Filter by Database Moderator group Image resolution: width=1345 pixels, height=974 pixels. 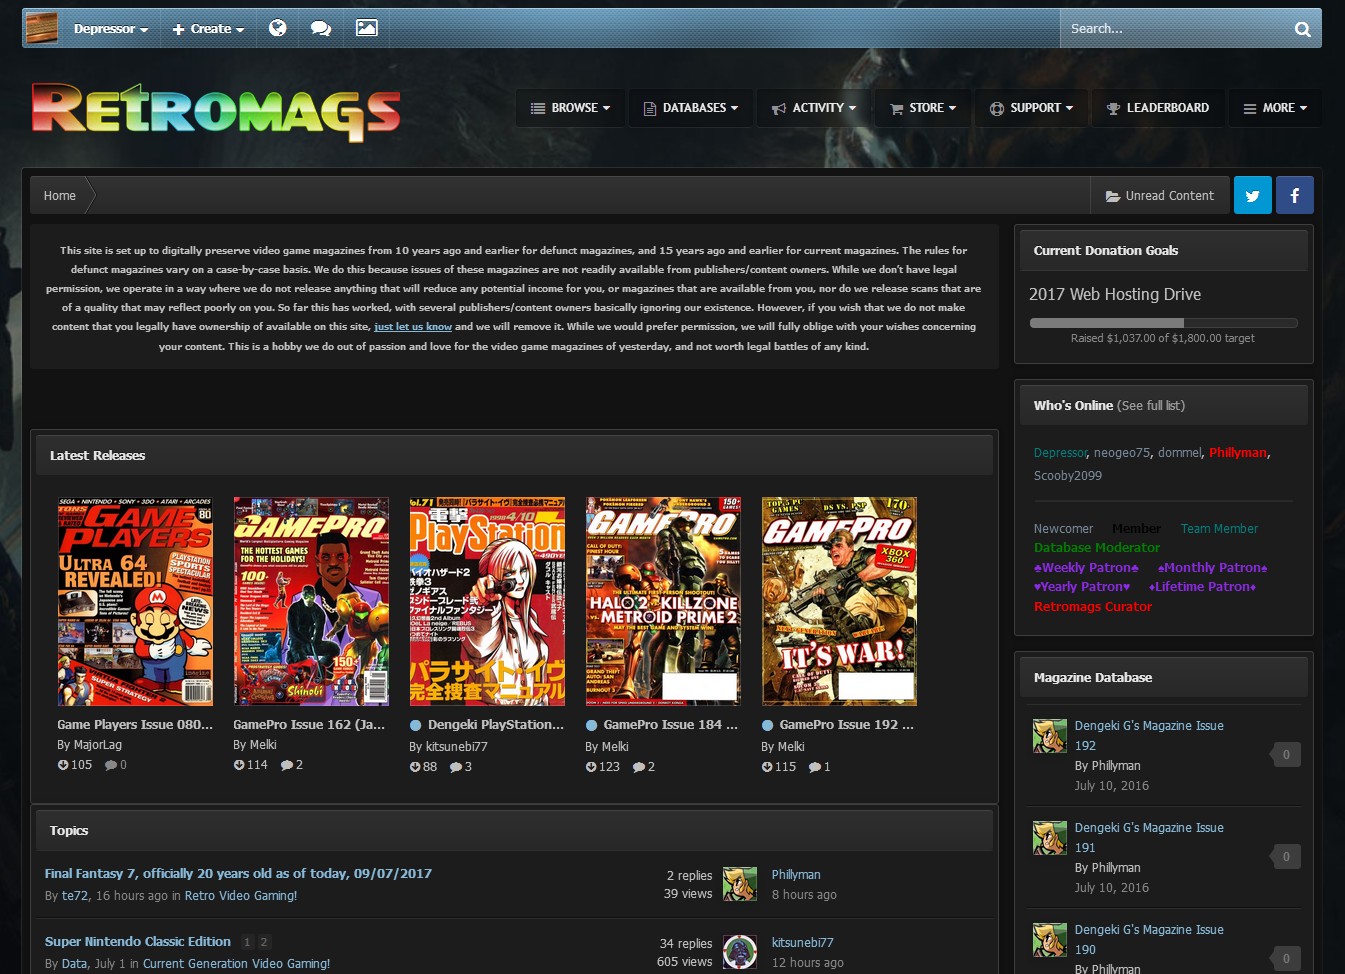pos(1097,548)
